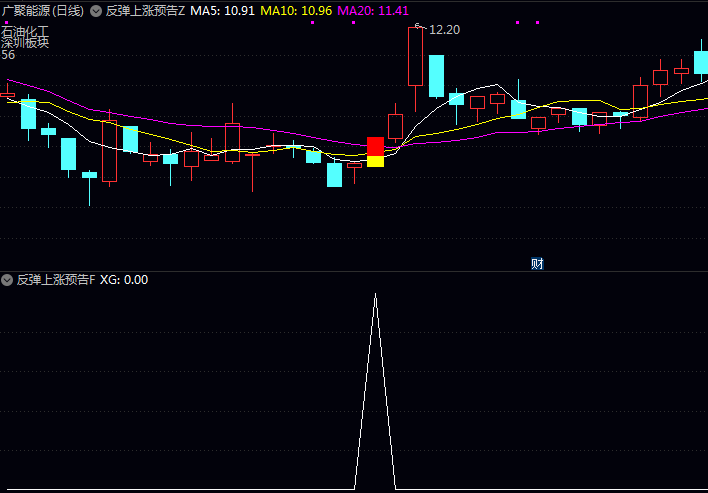Expand the 反弹上涨预告F indicator menu arrow
The width and height of the screenshot is (708, 493).
pos(8,280)
